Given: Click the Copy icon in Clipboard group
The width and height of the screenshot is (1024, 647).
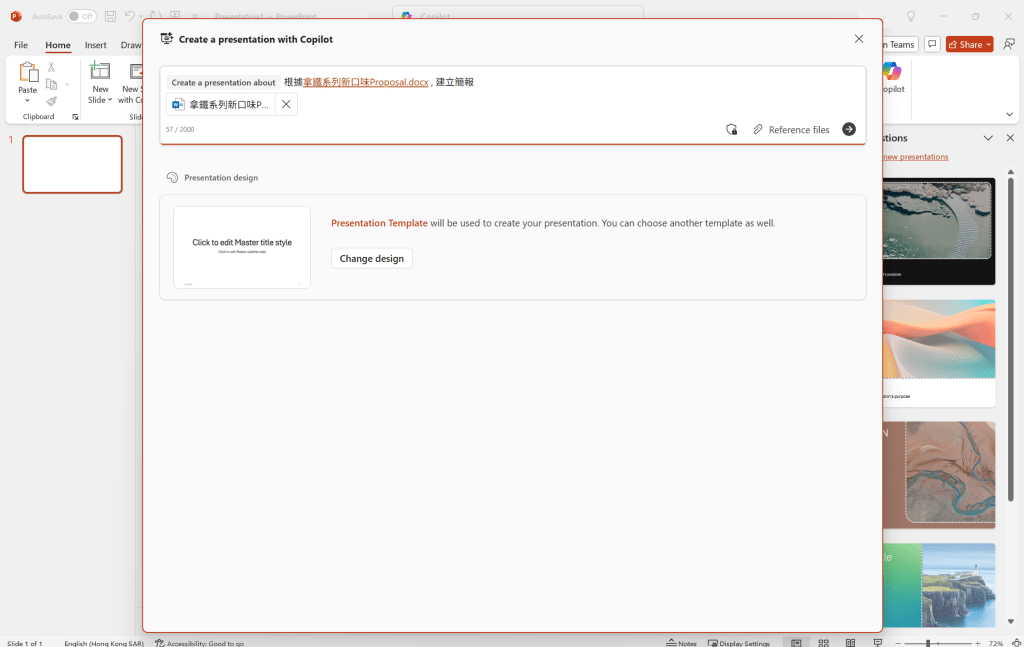Looking at the screenshot, I should coord(52,84).
